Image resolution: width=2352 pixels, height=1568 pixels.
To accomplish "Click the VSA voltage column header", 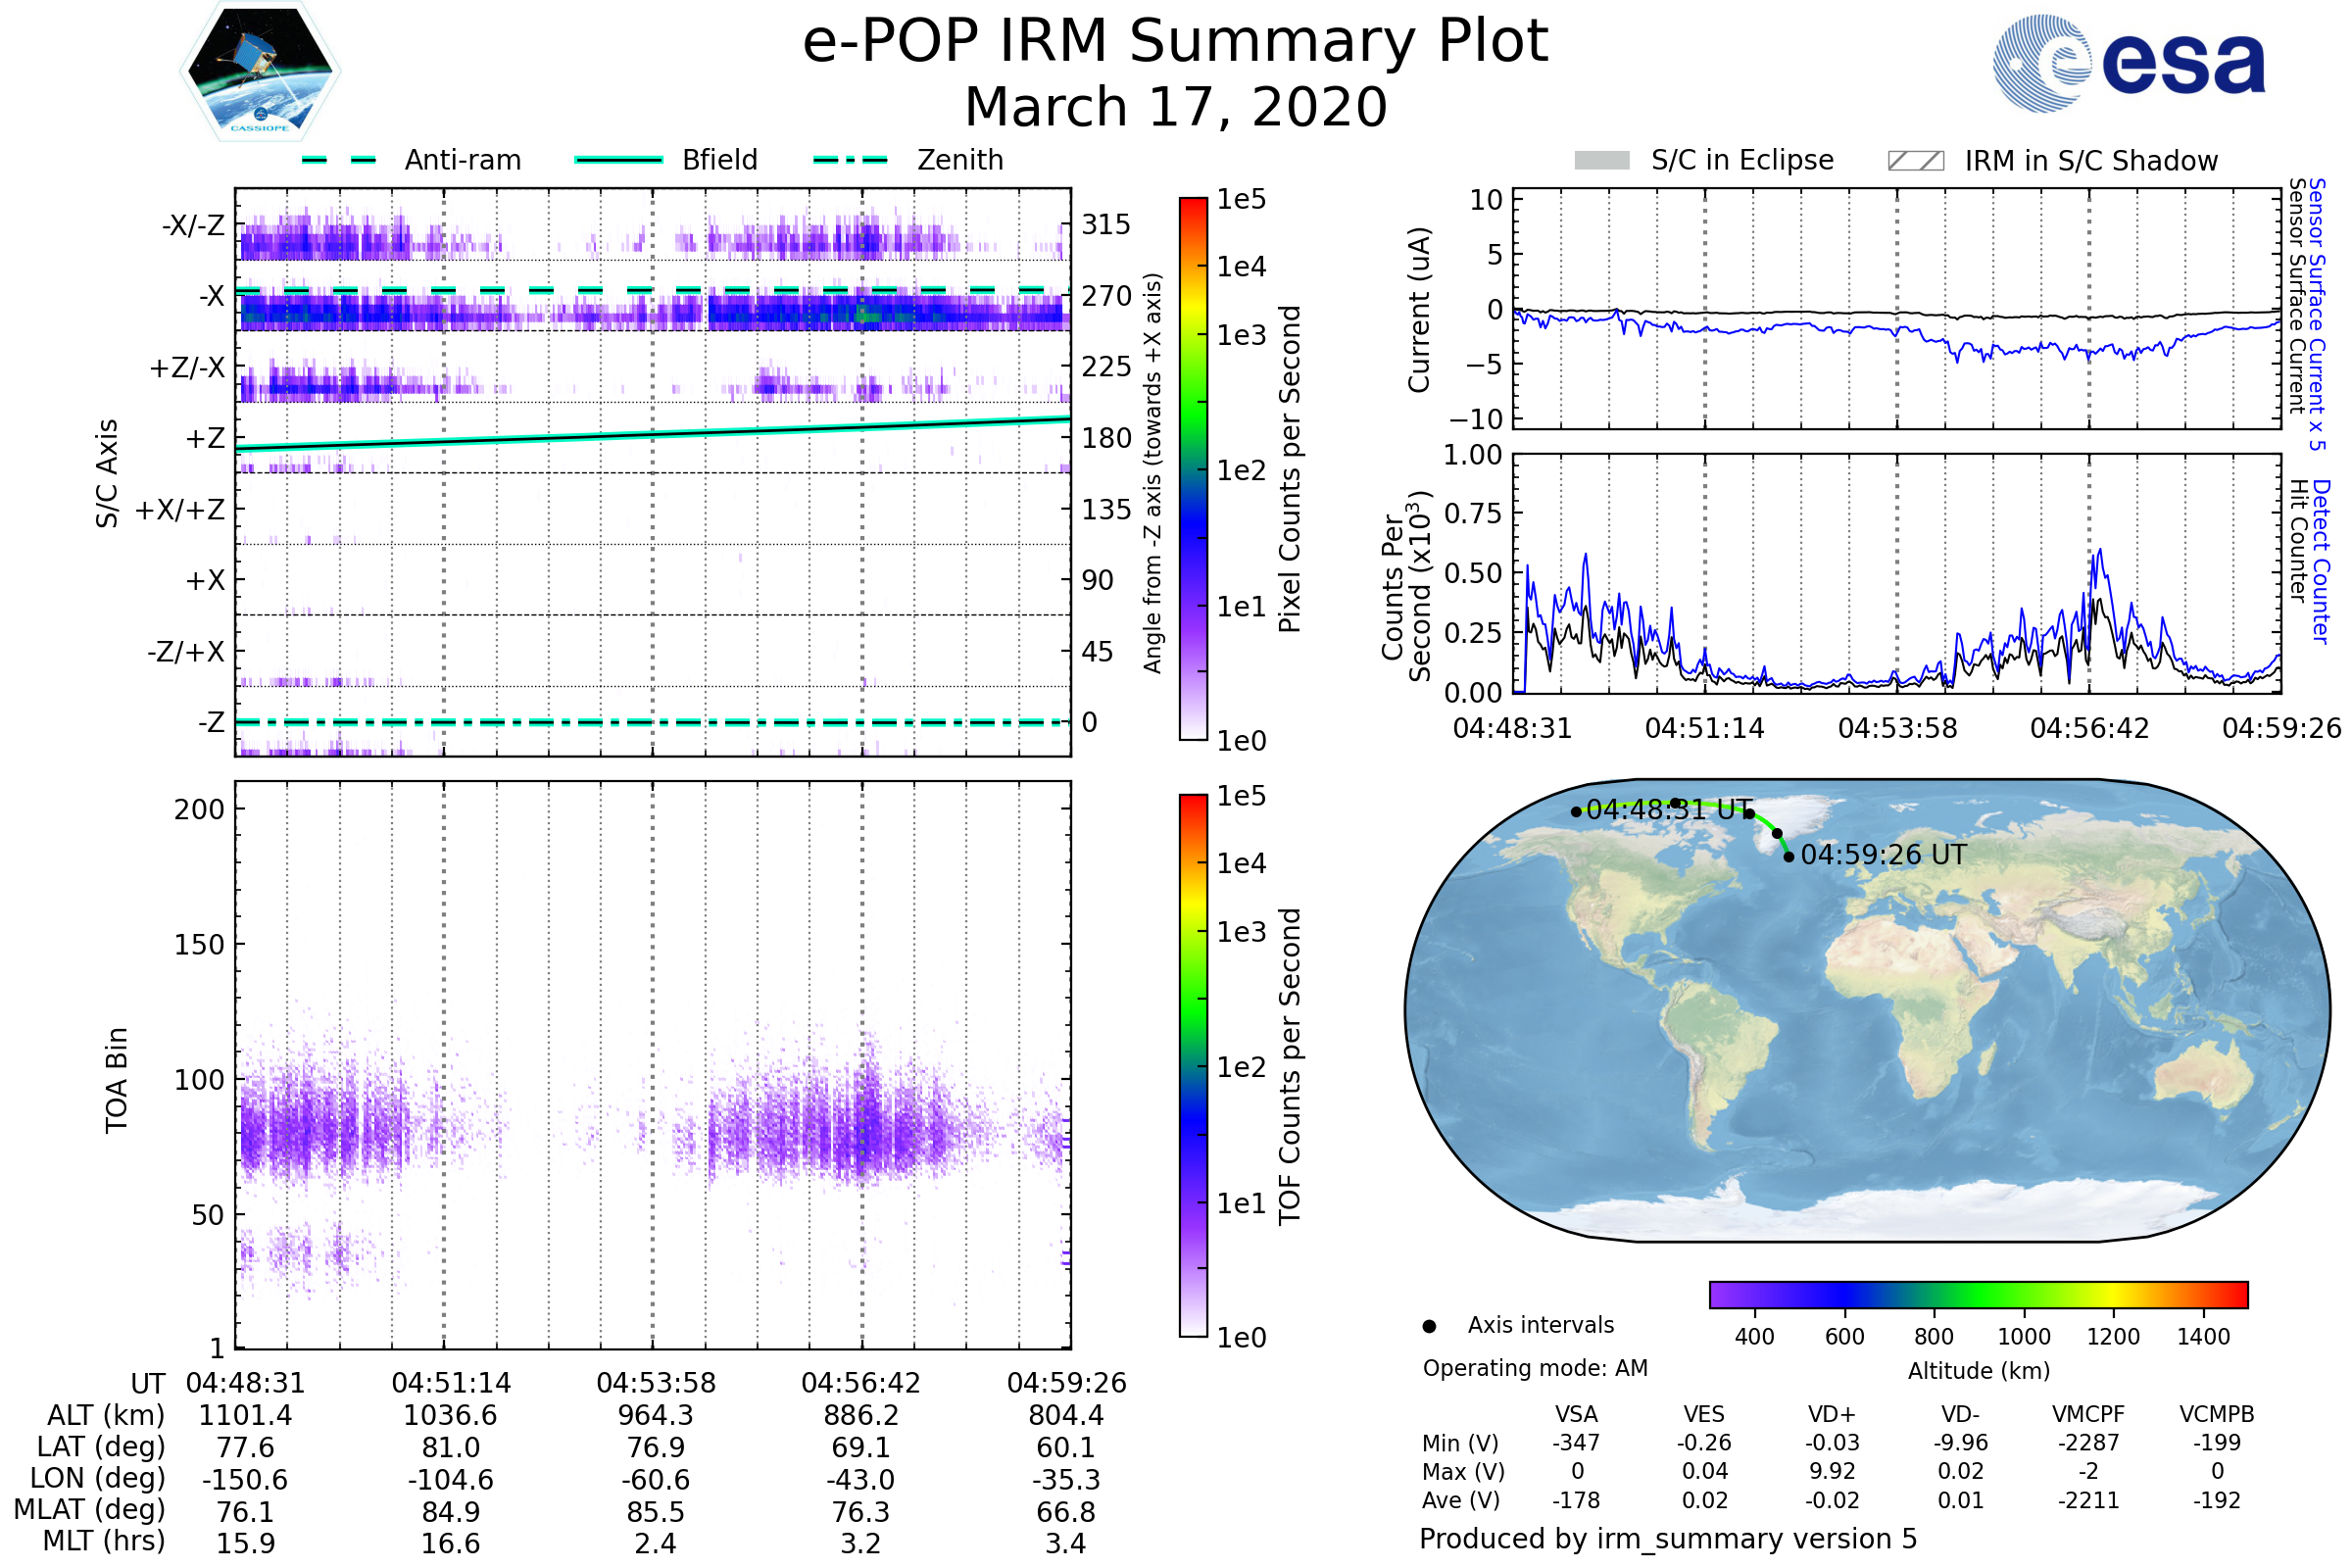I will point(1576,1414).
